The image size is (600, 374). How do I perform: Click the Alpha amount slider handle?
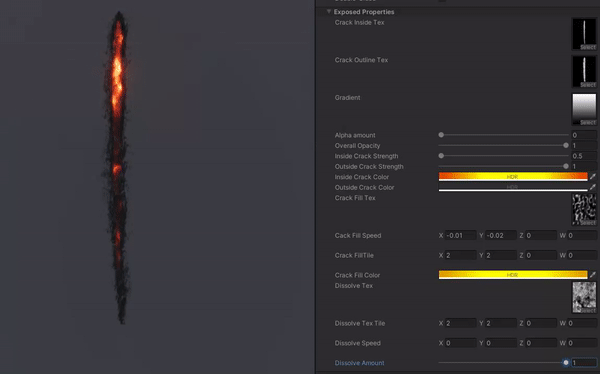tap(441, 135)
